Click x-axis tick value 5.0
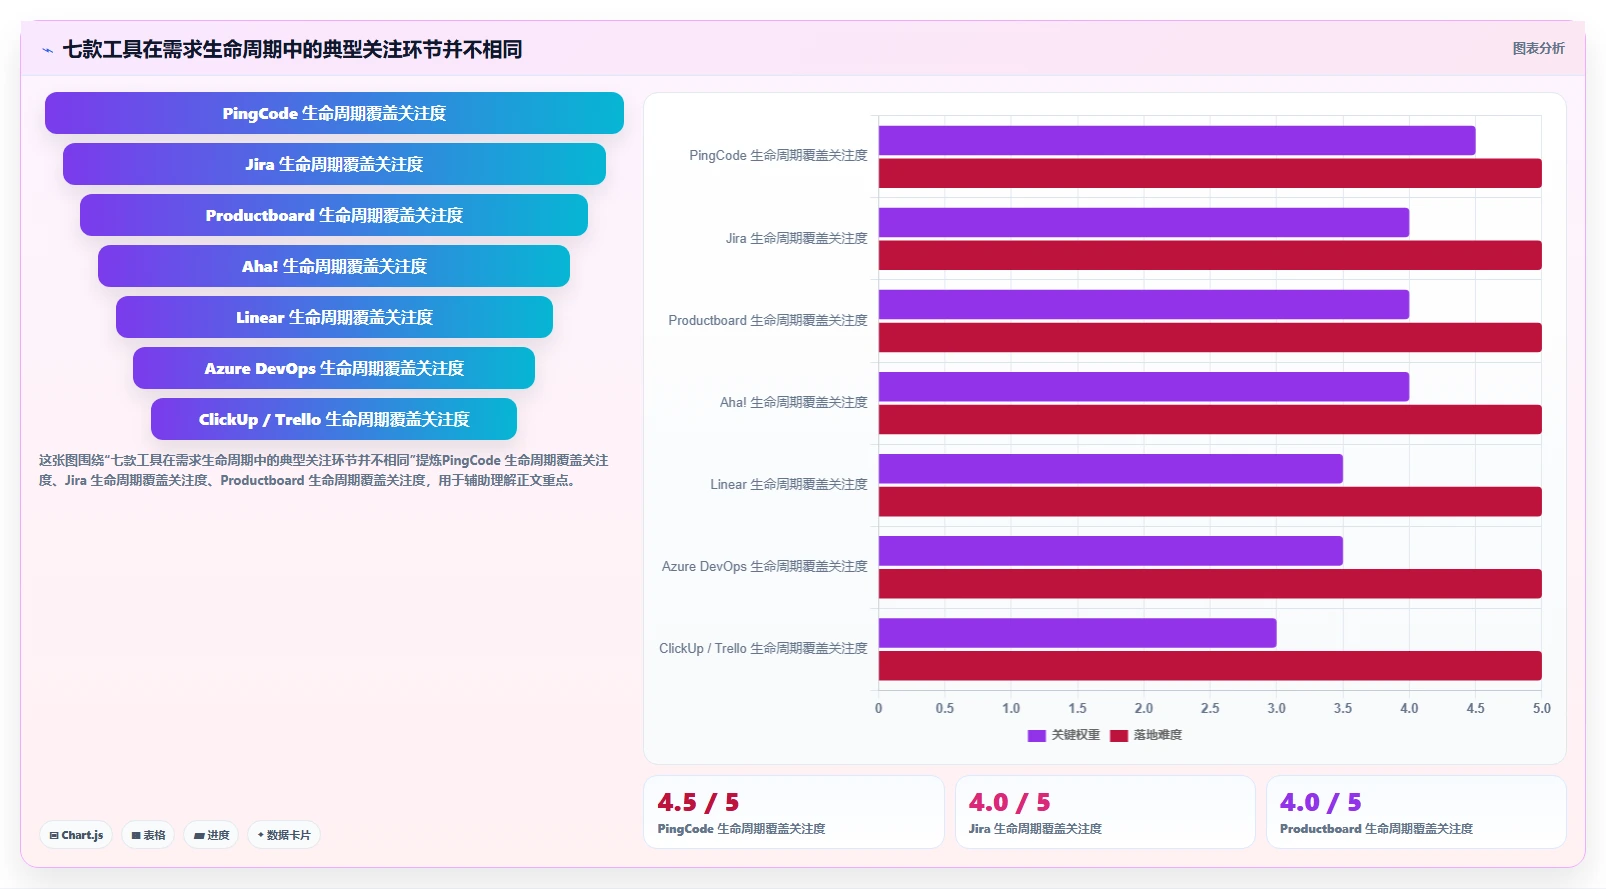Image resolution: width=1606 pixels, height=889 pixels. tap(1542, 708)
